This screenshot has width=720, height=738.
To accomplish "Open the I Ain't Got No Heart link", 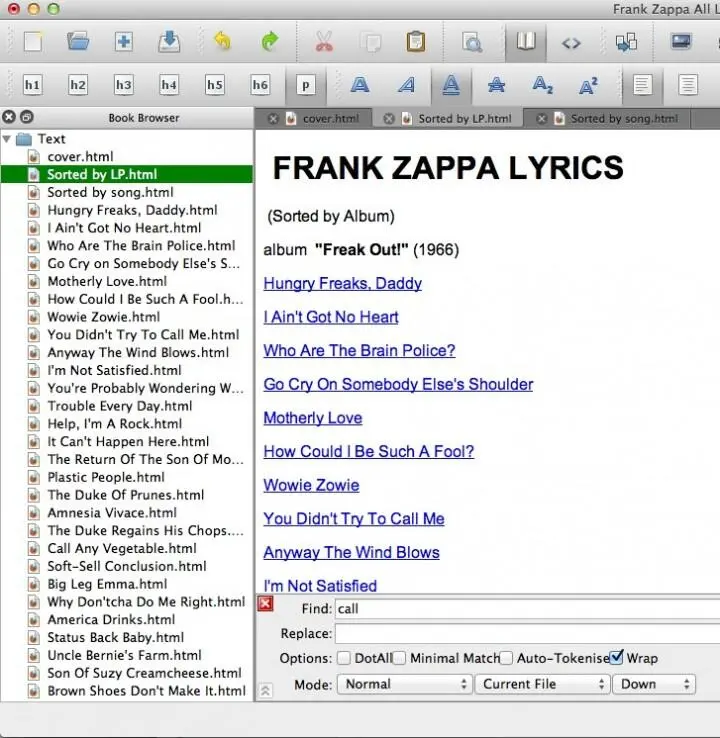I will [x=331, y=317].
